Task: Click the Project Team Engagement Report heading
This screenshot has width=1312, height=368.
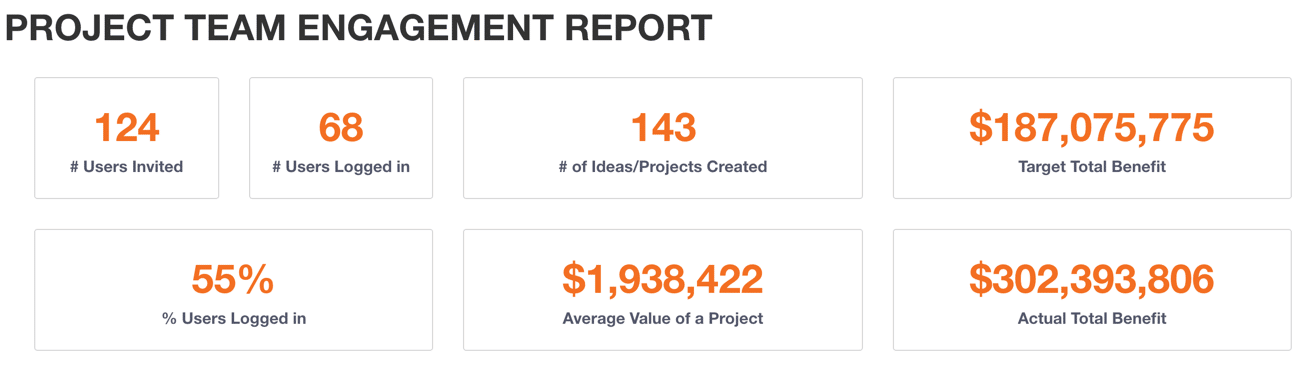Action: (358, 29)
